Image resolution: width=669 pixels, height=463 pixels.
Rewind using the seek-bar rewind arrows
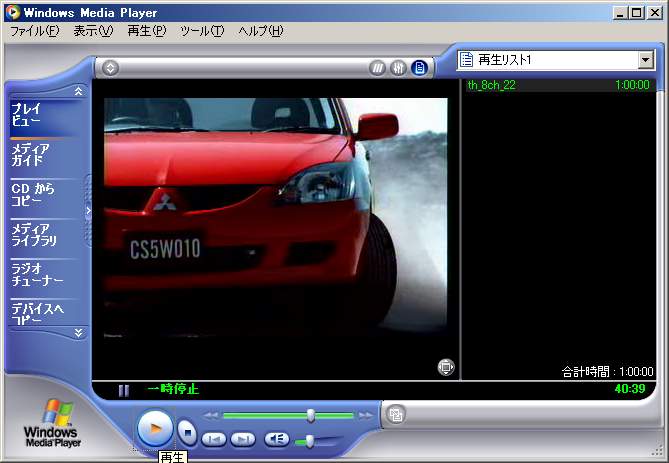click(211, 415)
